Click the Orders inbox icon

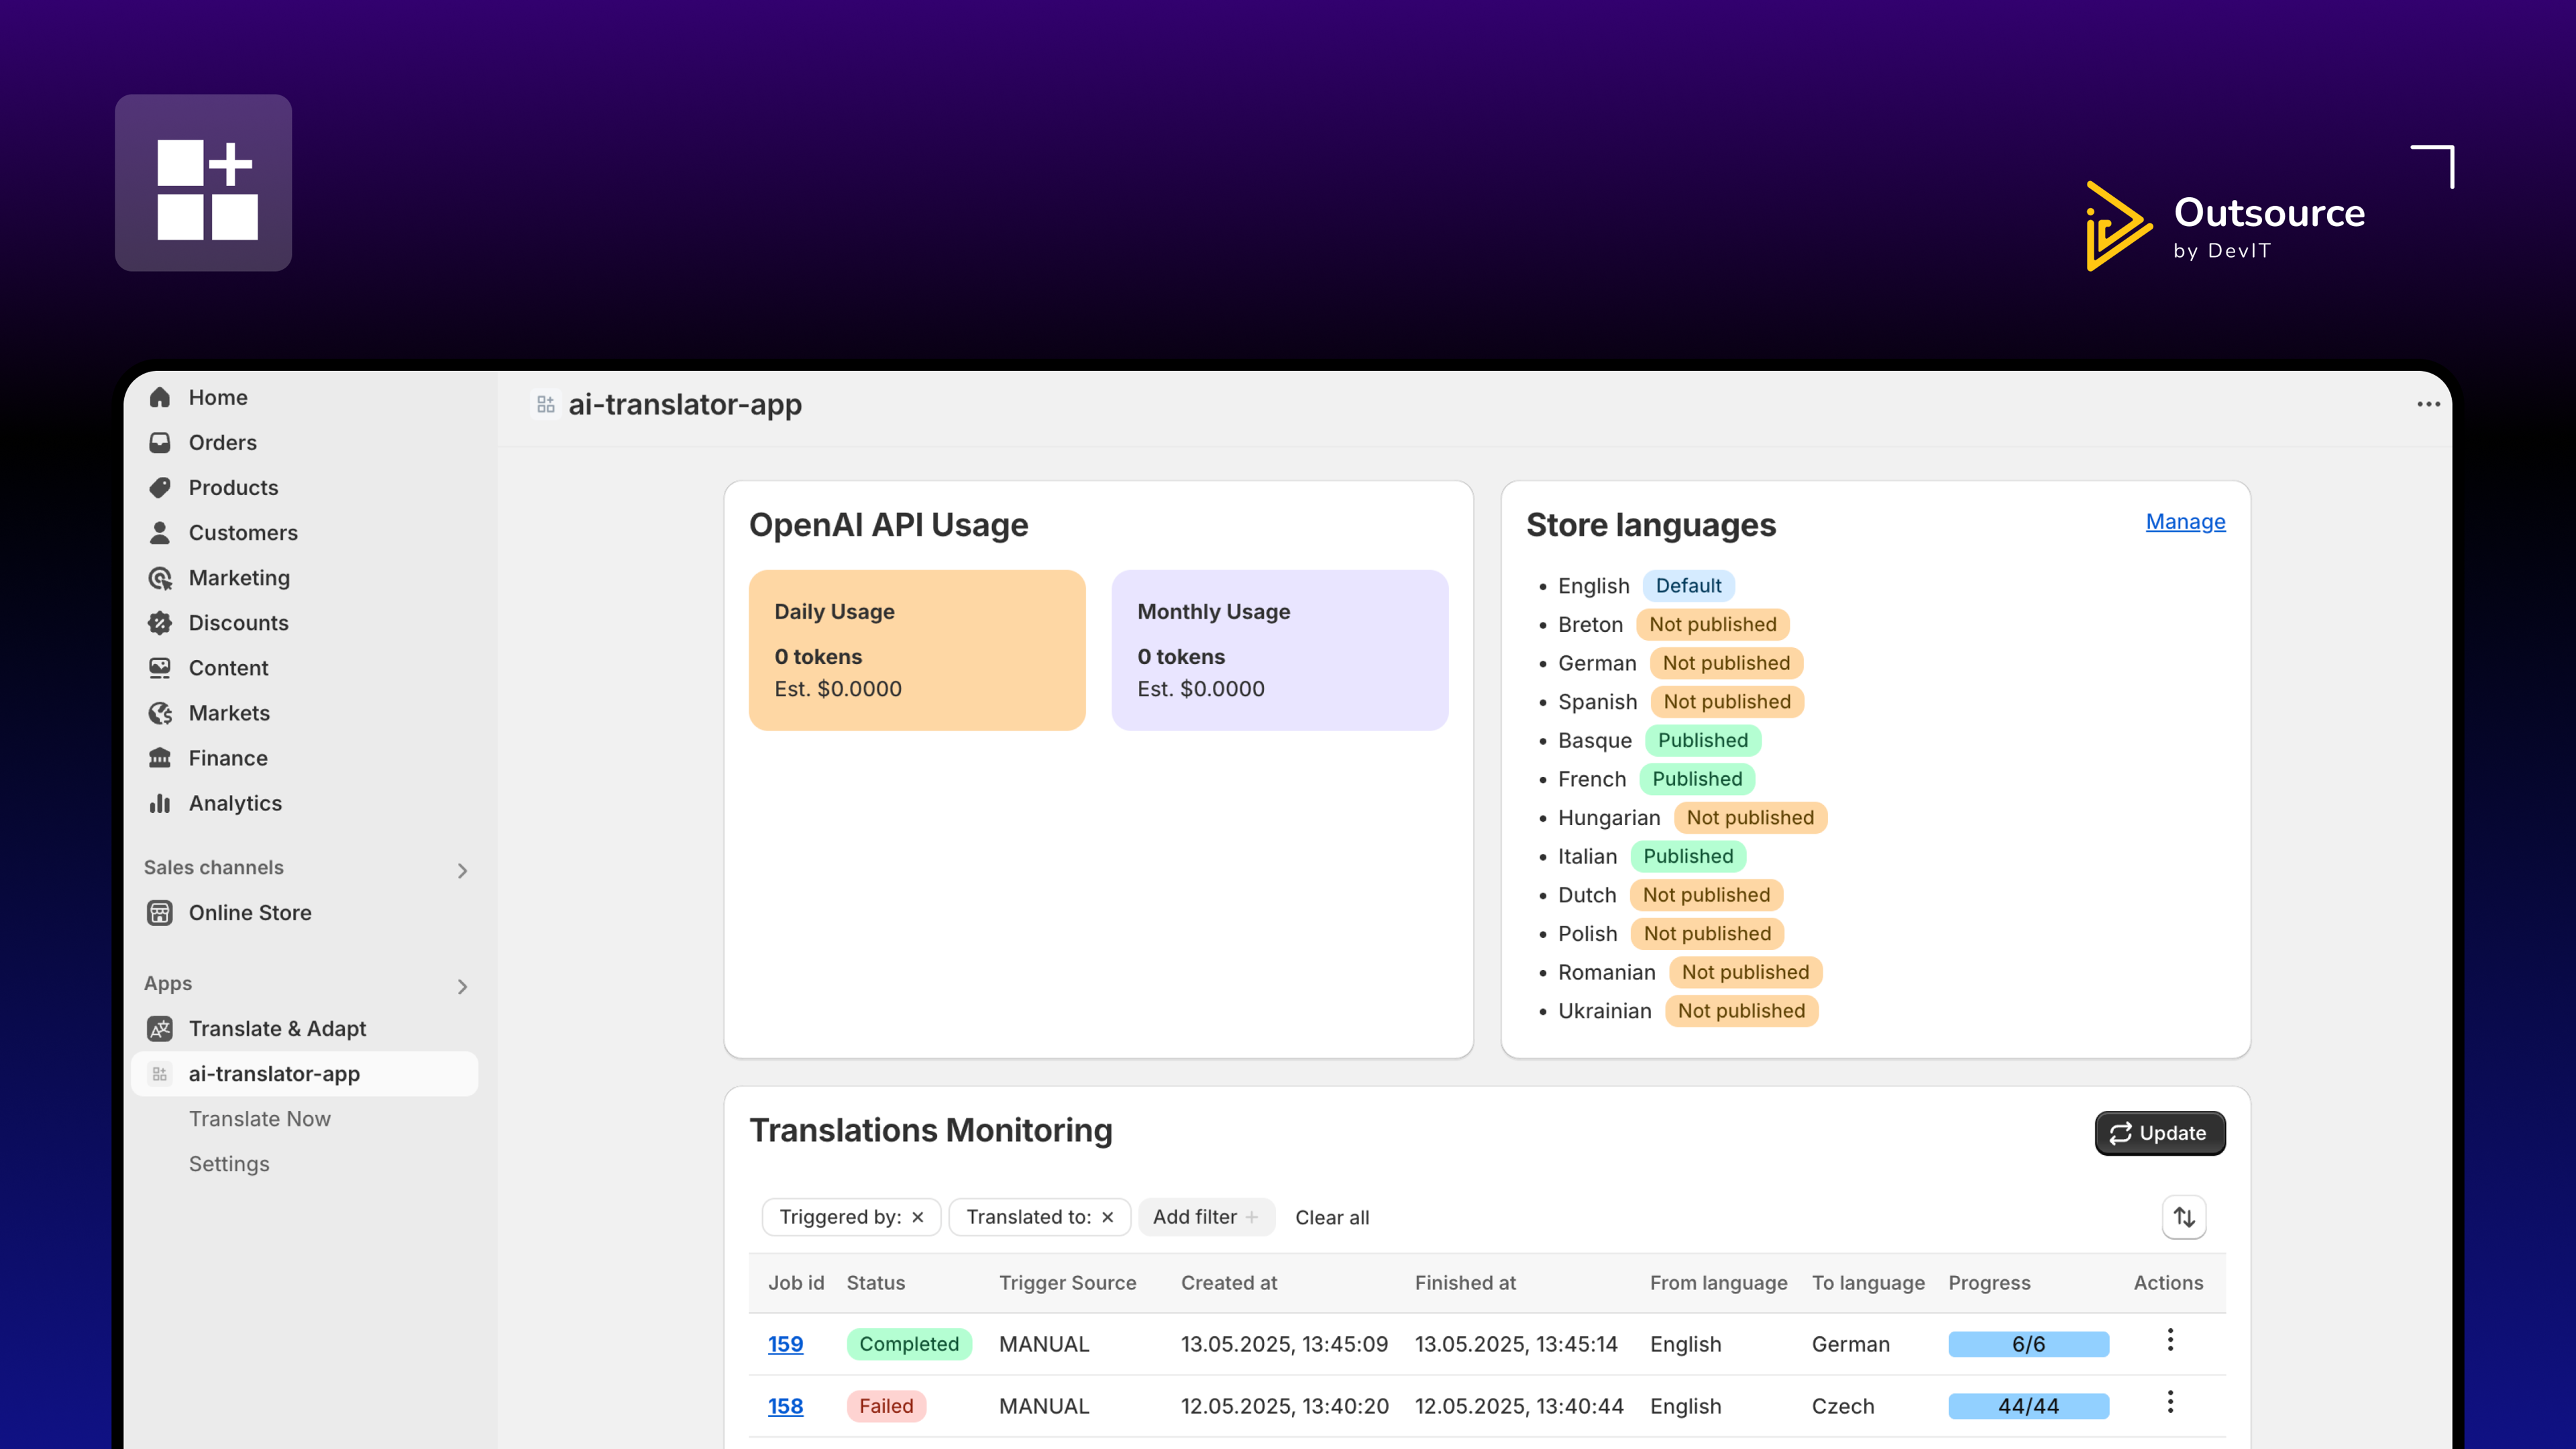coord(160,442)
